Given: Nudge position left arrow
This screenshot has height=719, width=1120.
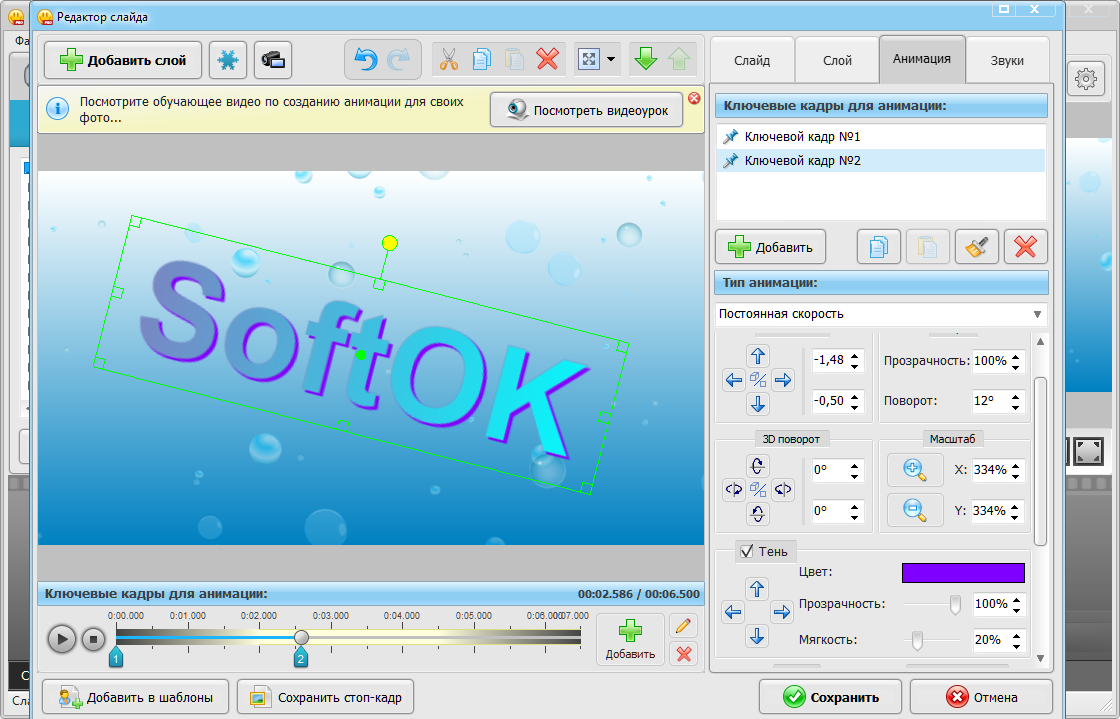Looking at the screenshot, I should point(734,380).
